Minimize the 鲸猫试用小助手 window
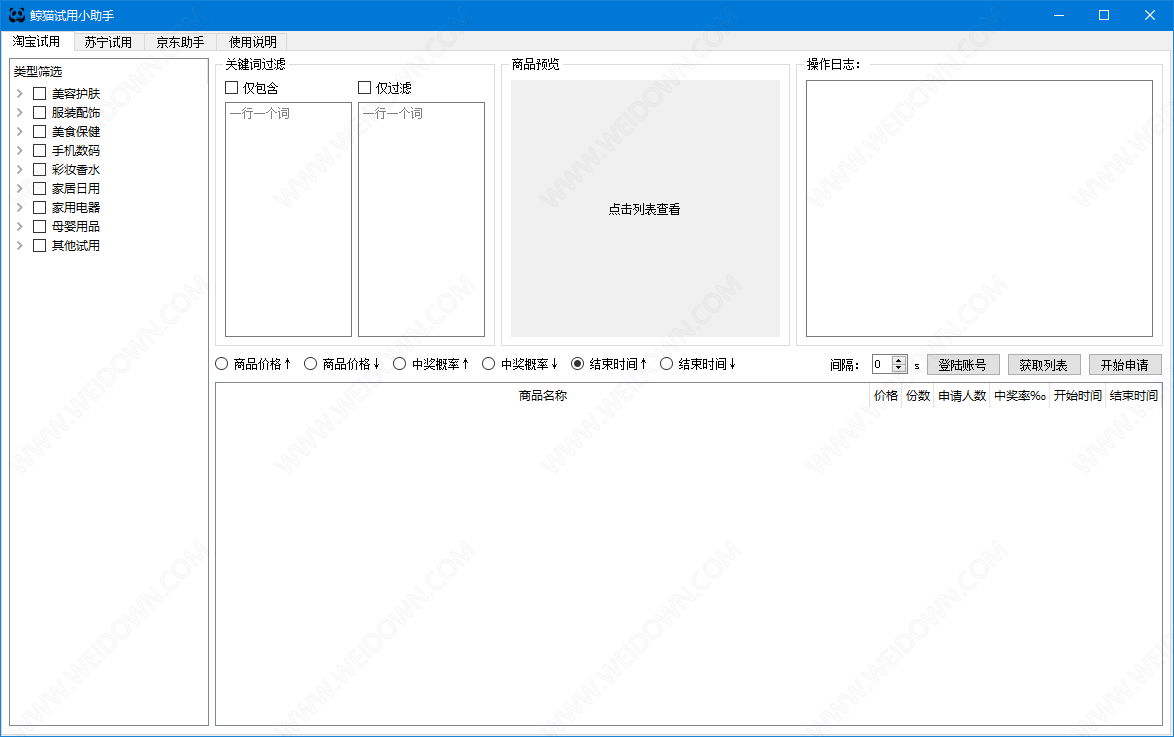Viewport: 1174px width, 737px height. pos(1059,15)
